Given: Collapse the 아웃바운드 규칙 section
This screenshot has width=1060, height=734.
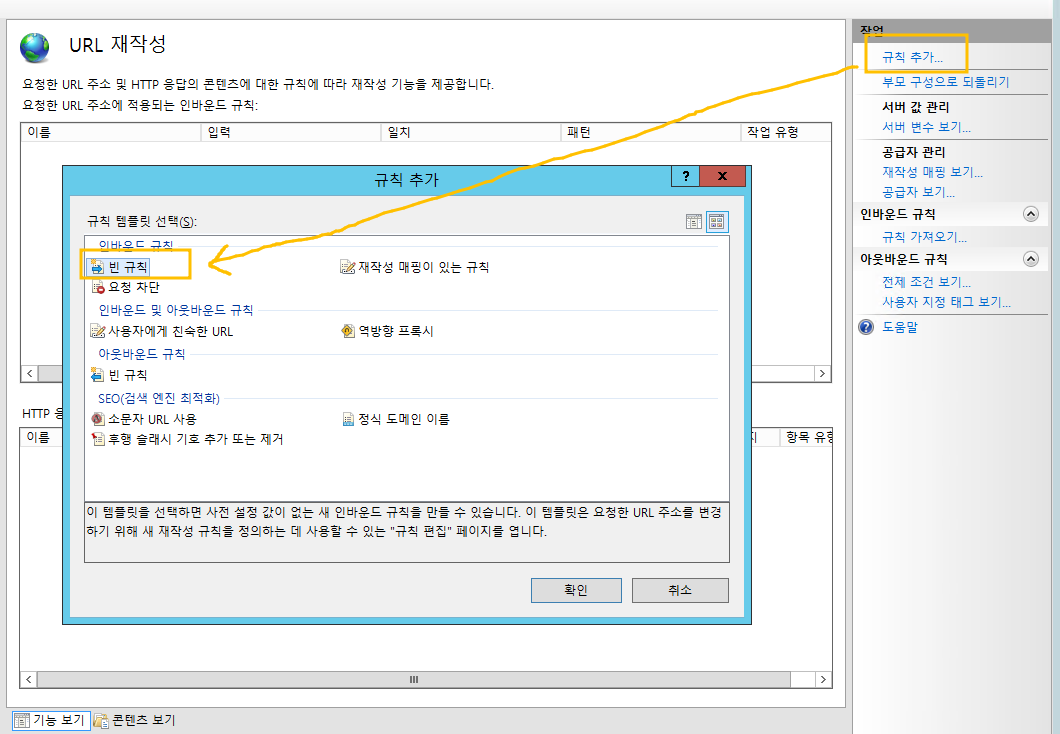Looking at the screenshot, I should [x=1031, y=258].
